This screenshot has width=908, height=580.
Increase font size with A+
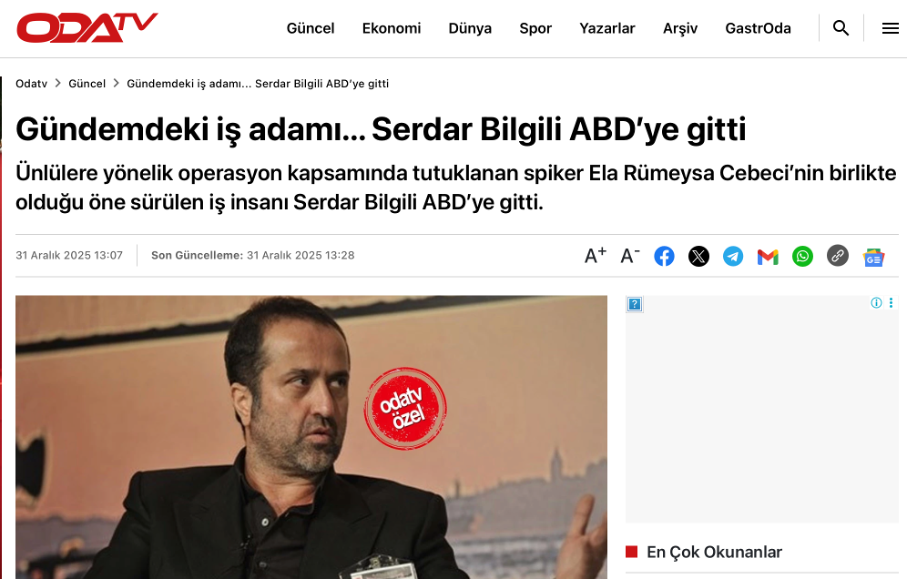click(x=595, y=255)
